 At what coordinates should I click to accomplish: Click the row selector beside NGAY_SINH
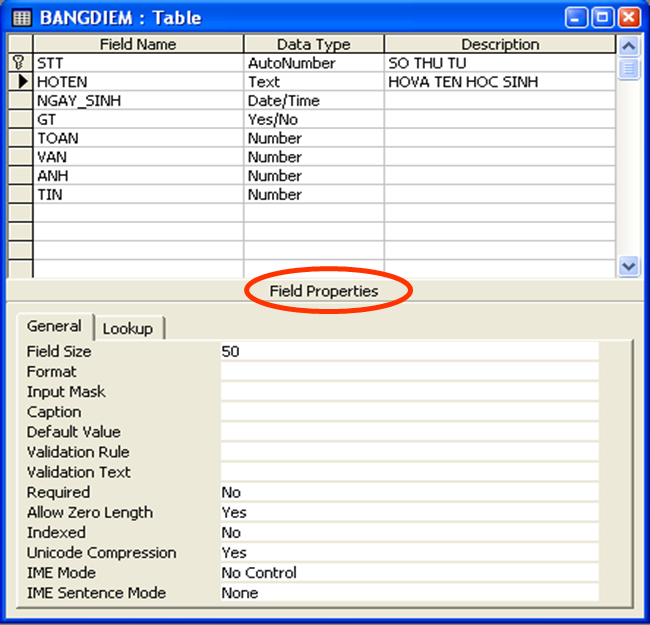pos(20,100)
